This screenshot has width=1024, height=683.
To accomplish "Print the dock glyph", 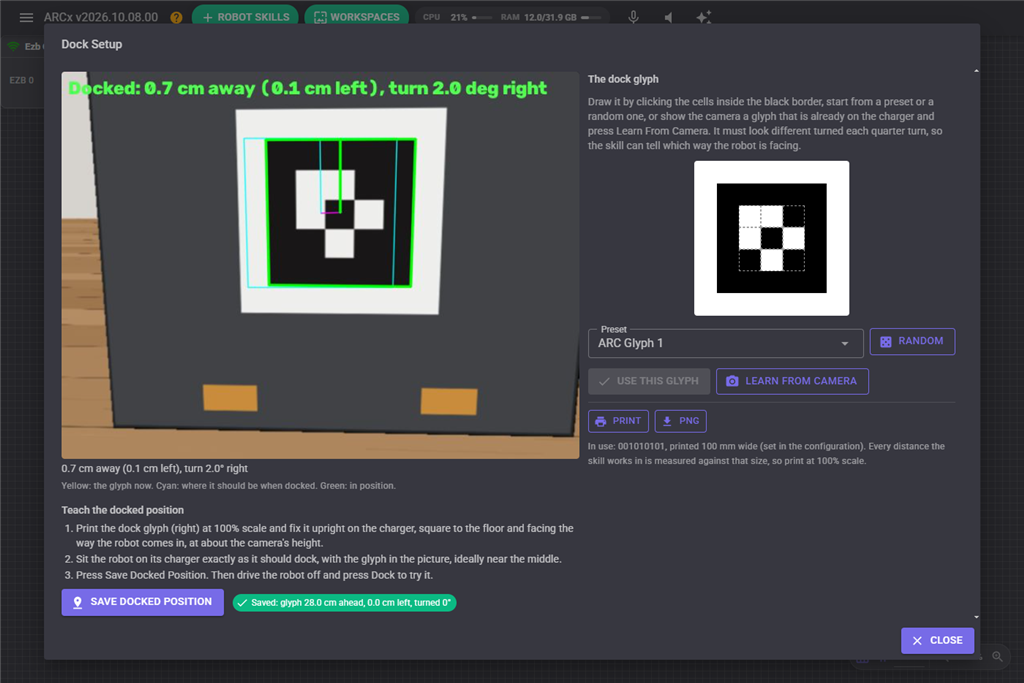I will [618, 421].
